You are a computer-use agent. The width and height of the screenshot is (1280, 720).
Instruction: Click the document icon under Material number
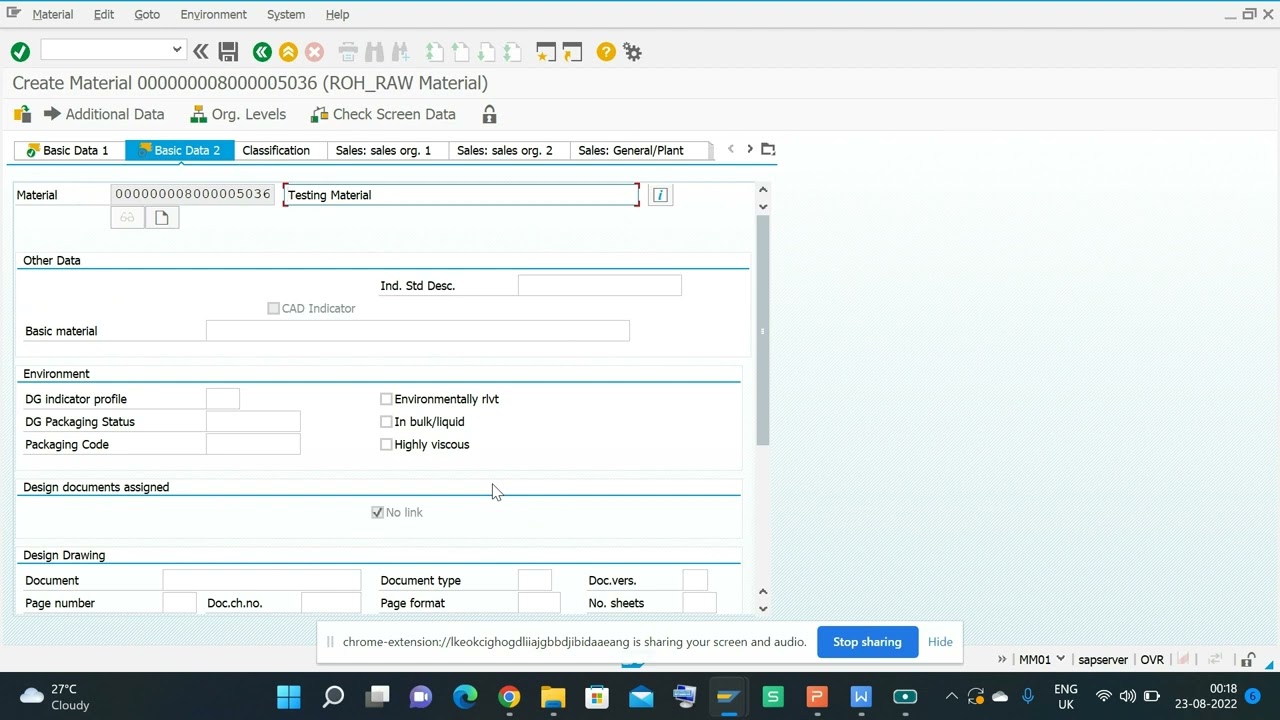point(162,218)
